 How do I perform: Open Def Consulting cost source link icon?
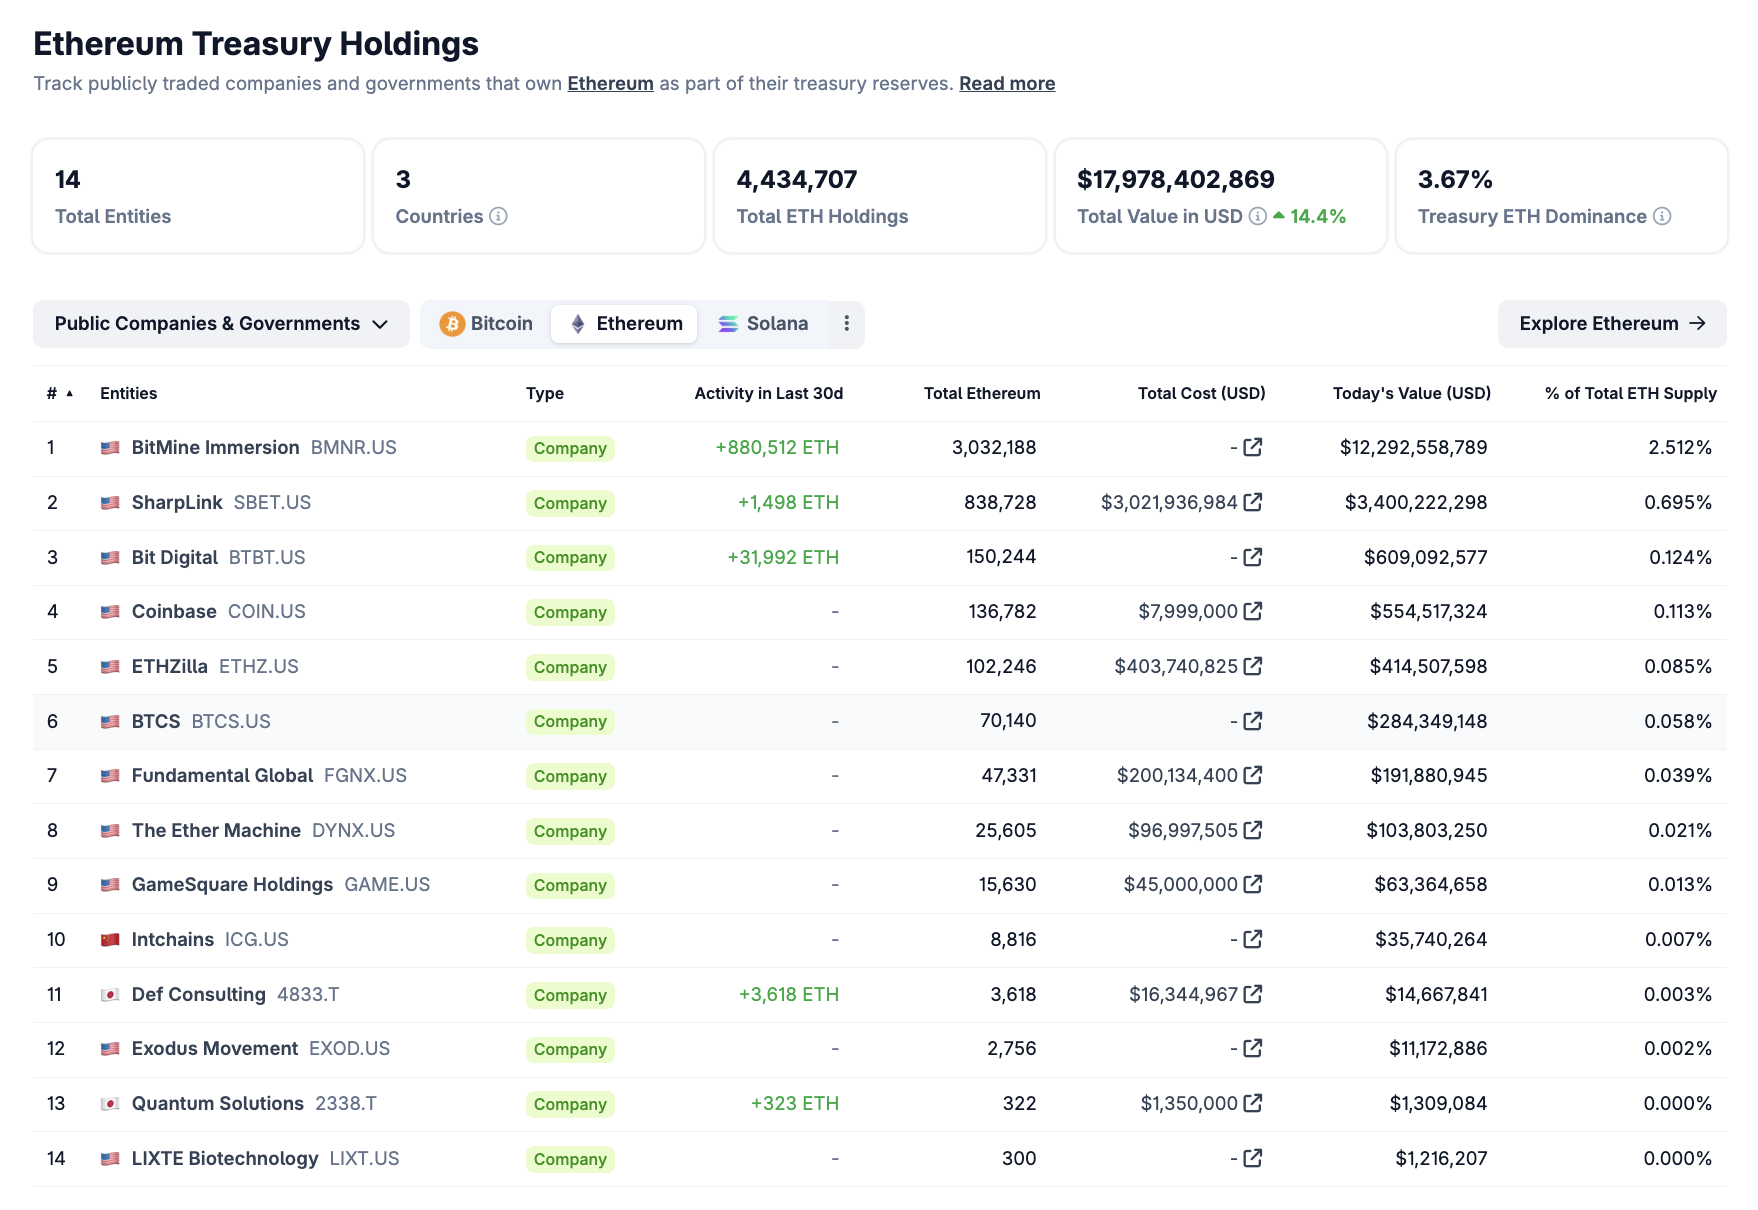coord(1252,994)
